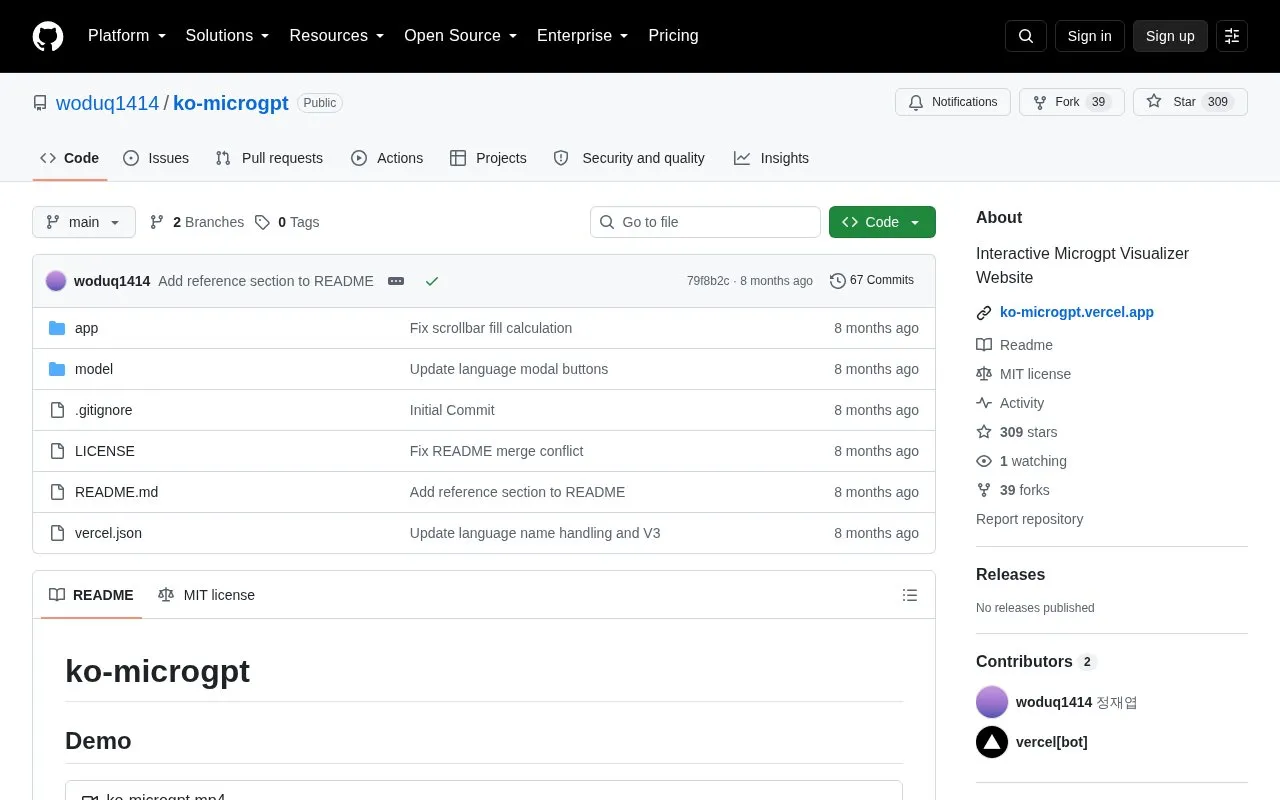Go to GitHub homepage via Octocat logo
Screen dimensions: 1280x800
(48, 36)
